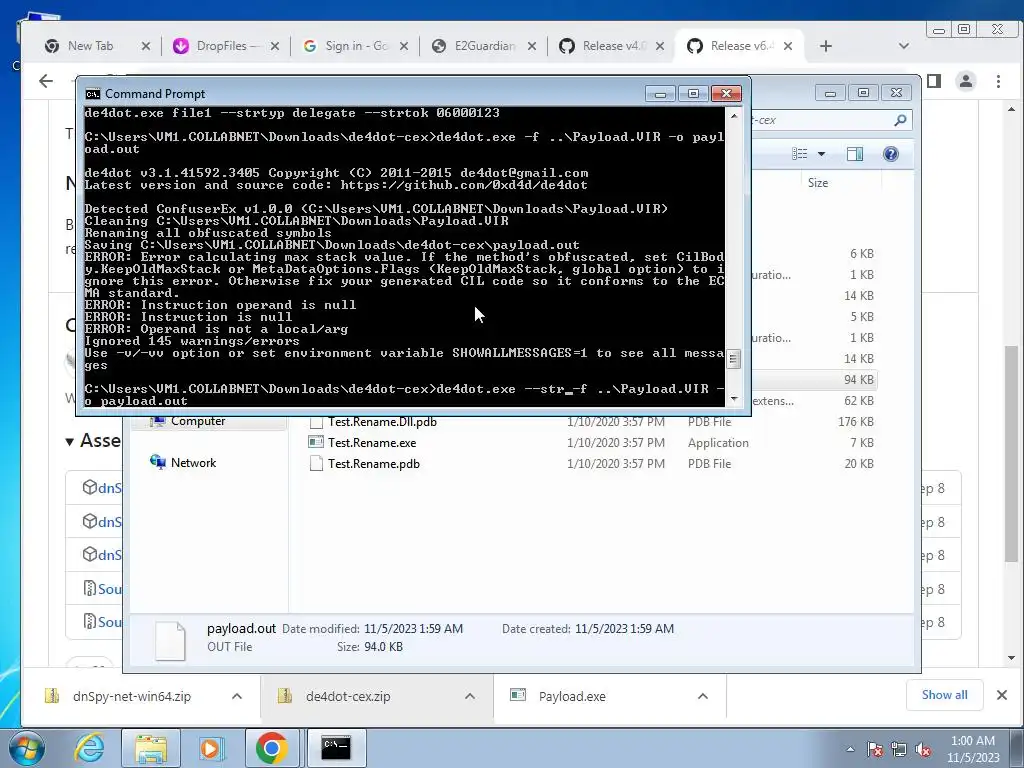The image size is (1024, 768).
Task: Collapse the Assets section on GitHub page
Action: [x=69, y=442]
